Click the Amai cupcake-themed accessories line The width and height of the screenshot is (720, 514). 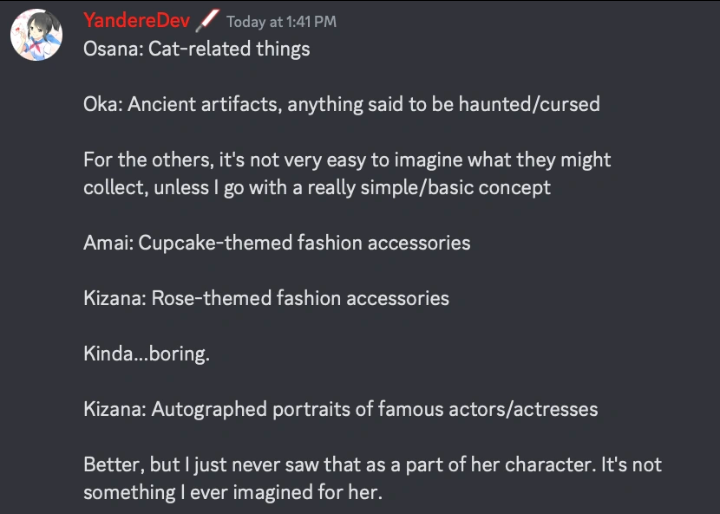click(277, 243)
